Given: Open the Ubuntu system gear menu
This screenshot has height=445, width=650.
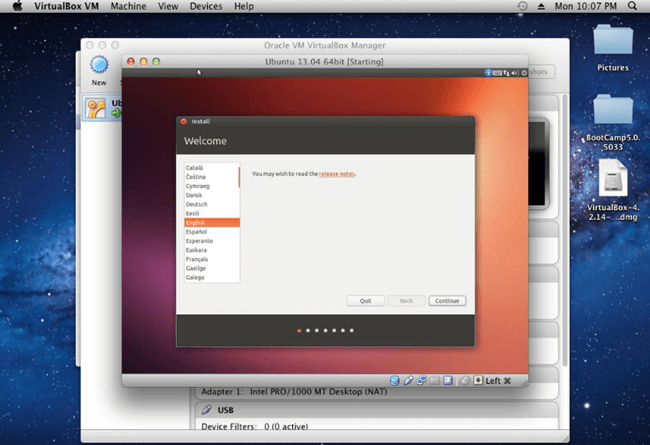Looking at the screenshot, I should click(524, 73).
